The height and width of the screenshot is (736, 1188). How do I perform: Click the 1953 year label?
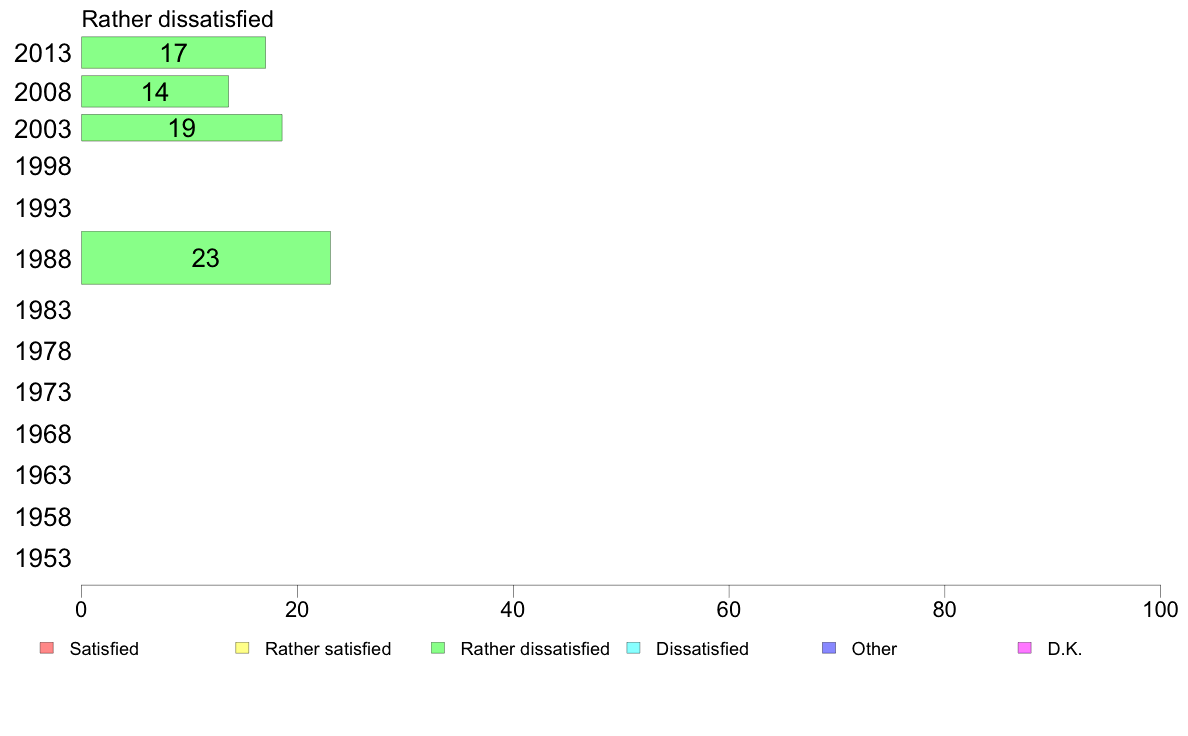click(x=43, y=559)
